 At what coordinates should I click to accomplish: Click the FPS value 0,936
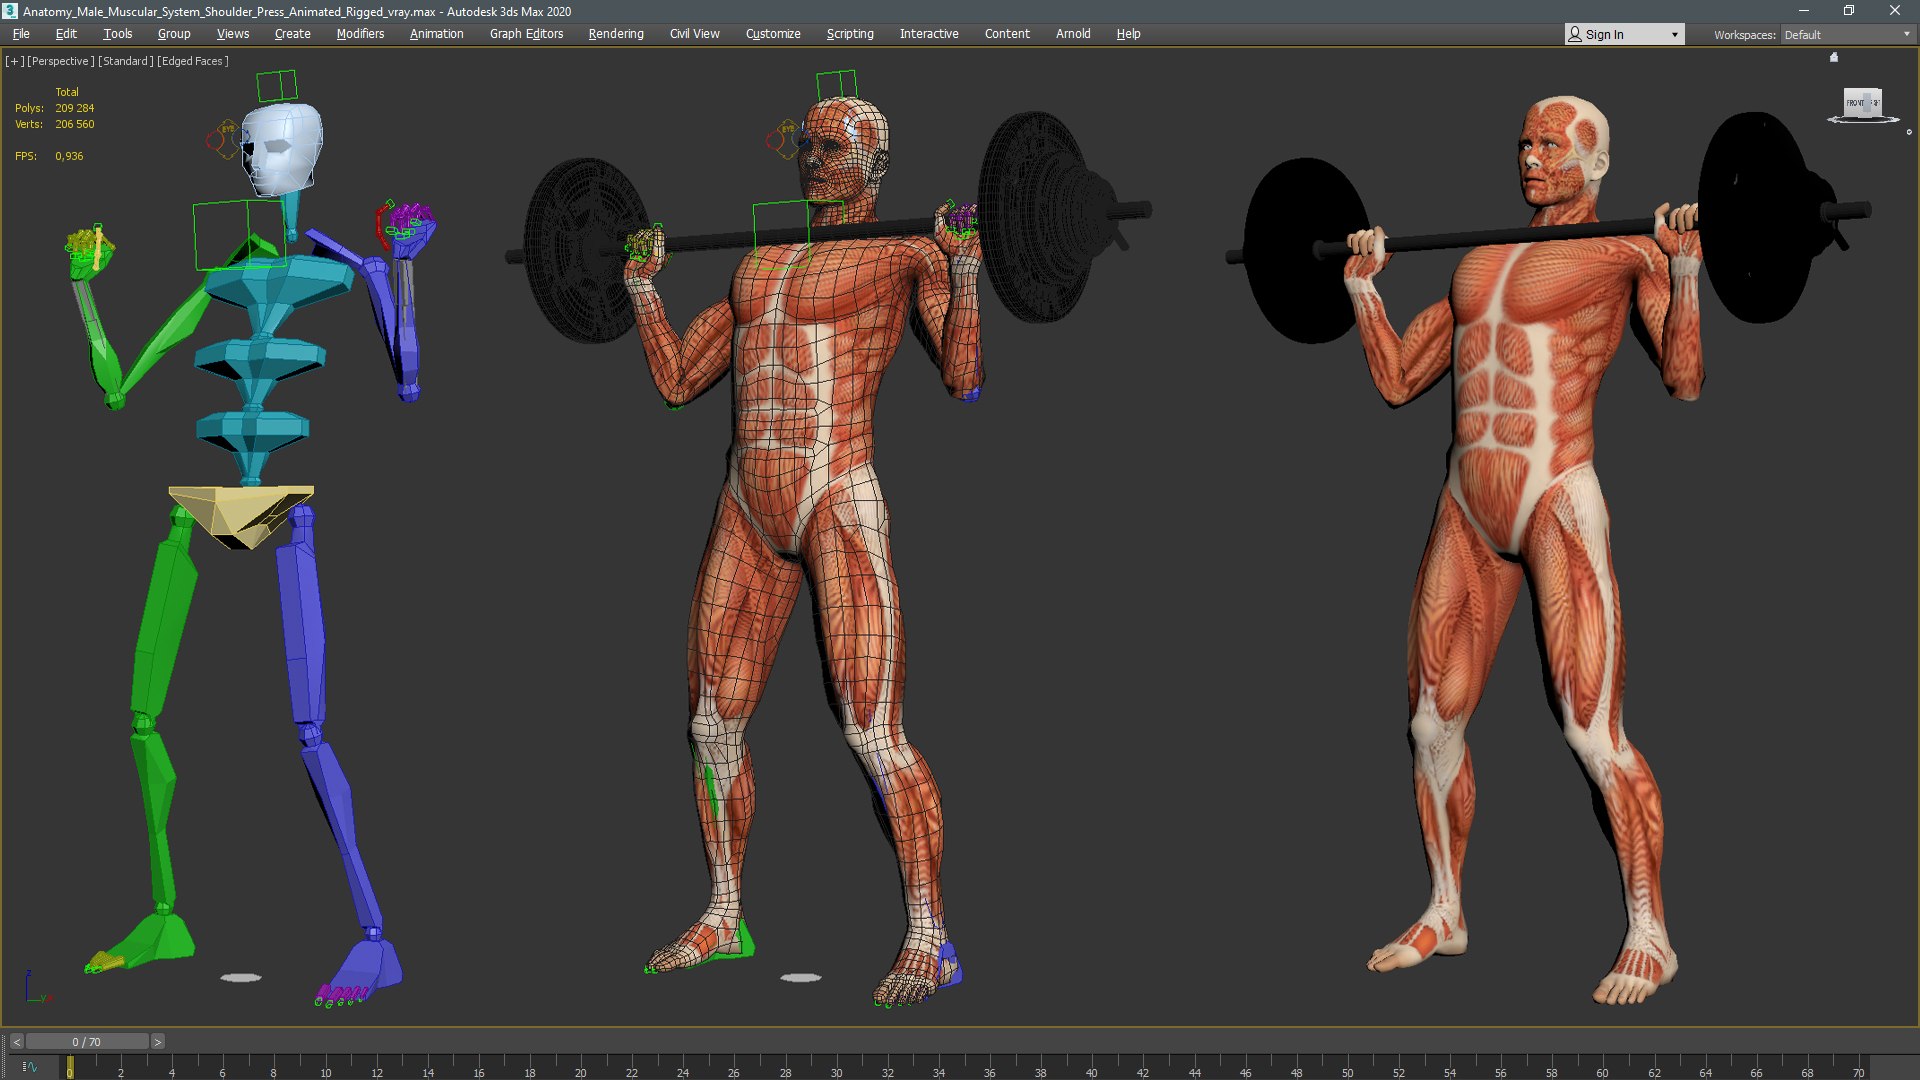pos(69,156)
